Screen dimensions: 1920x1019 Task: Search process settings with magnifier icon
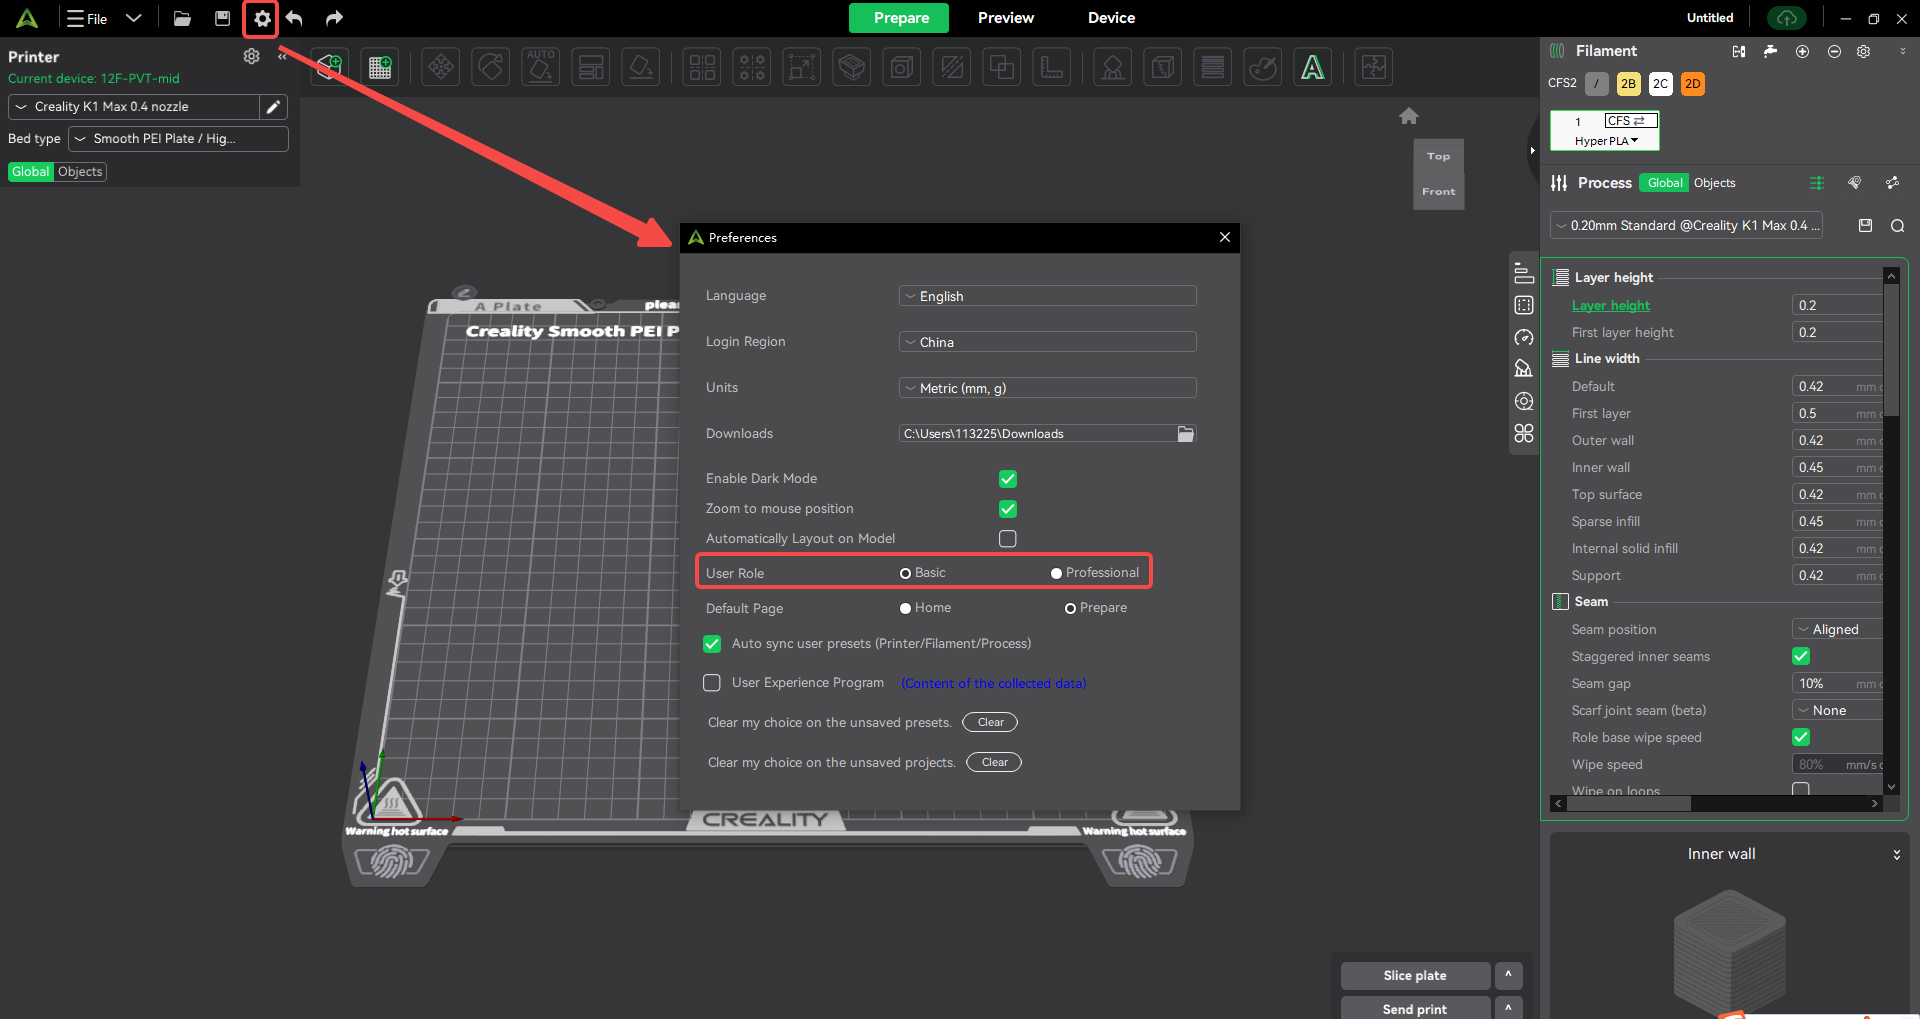[x=1897, y=226]
